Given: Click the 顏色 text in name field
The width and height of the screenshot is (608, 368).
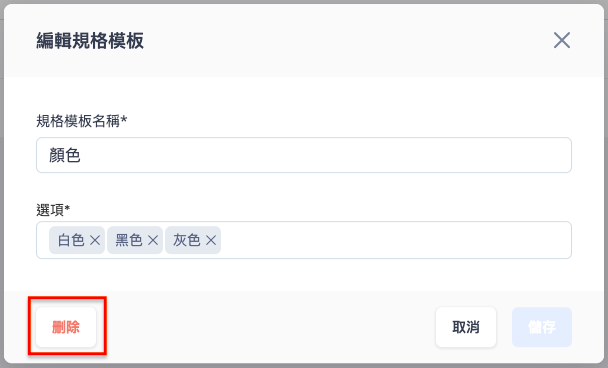Looking at the screenshot, I should (x=65, y=155).
